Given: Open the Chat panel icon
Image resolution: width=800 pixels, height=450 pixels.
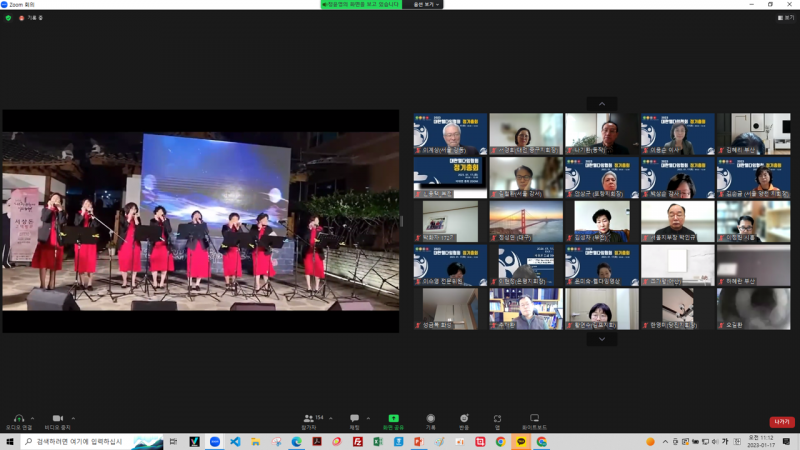Looking at the screenshot, I should point(354,418).
